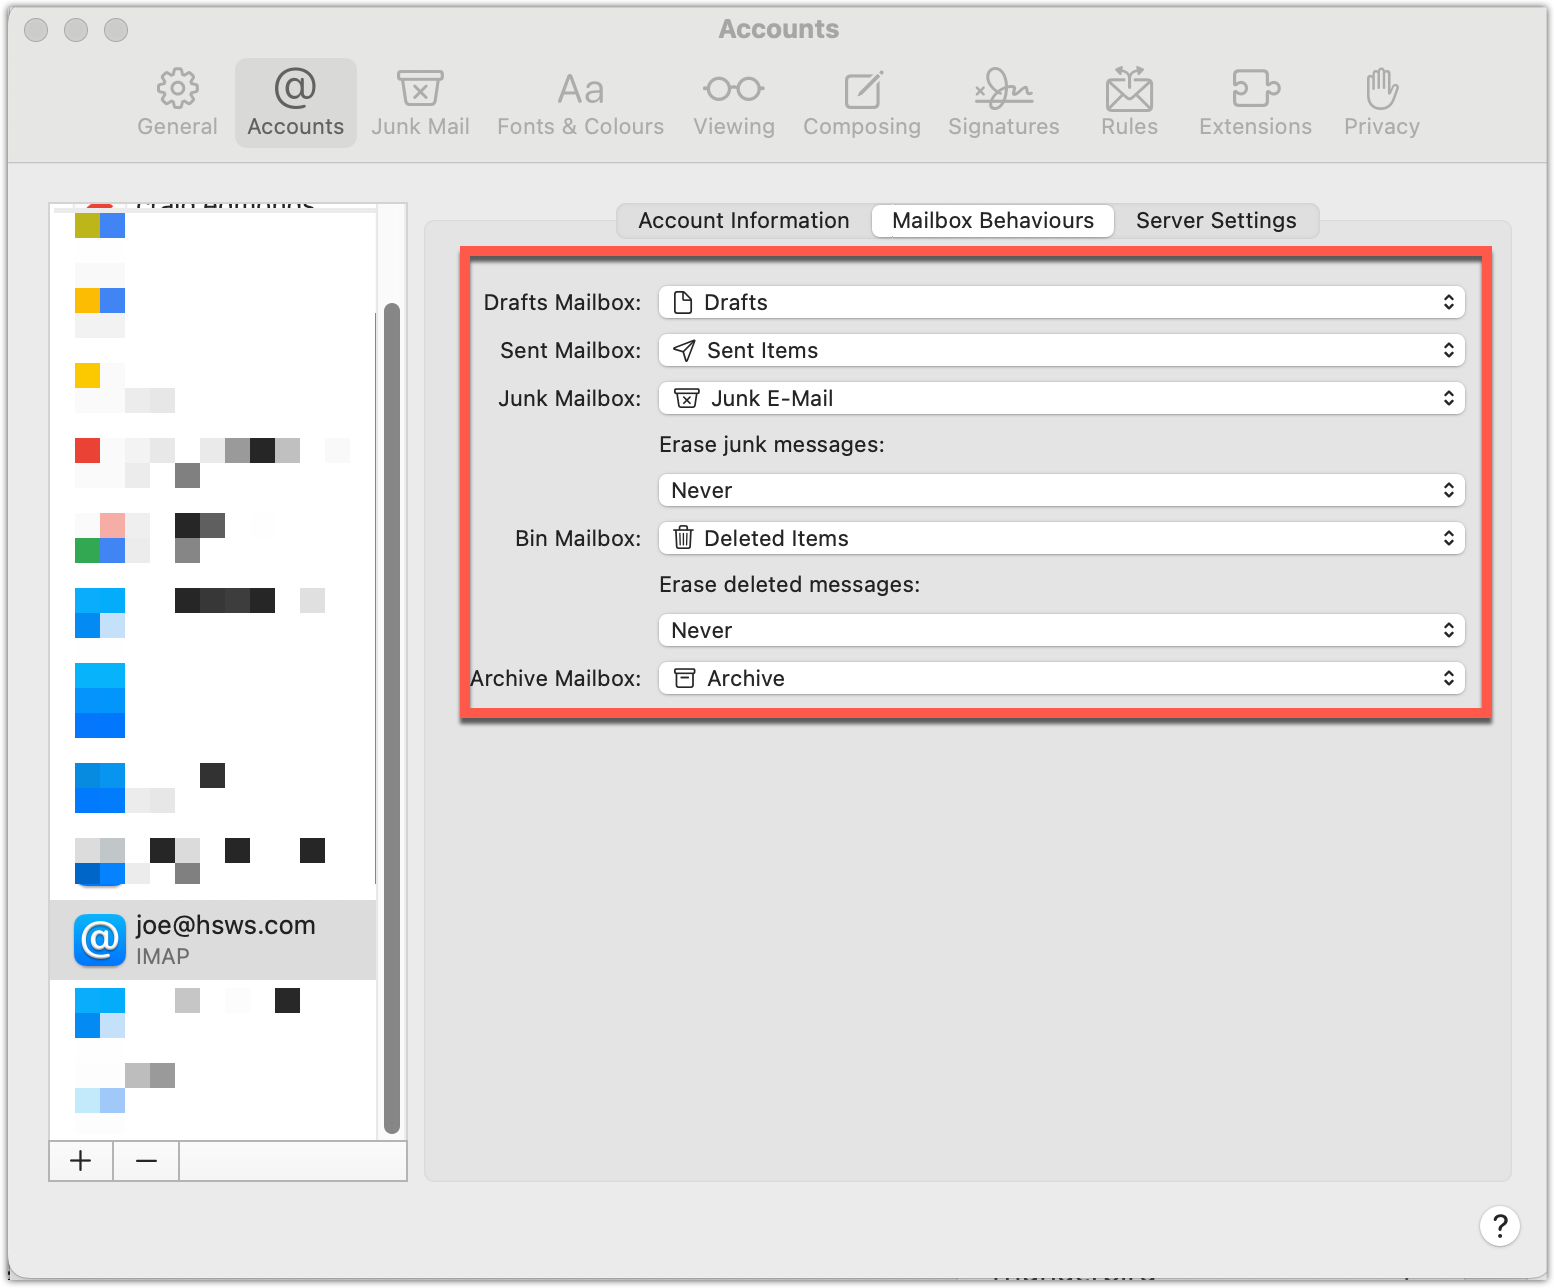The image size is (1554, 1288).
Task: Open Junk Mail preferences
Action: 420,103
